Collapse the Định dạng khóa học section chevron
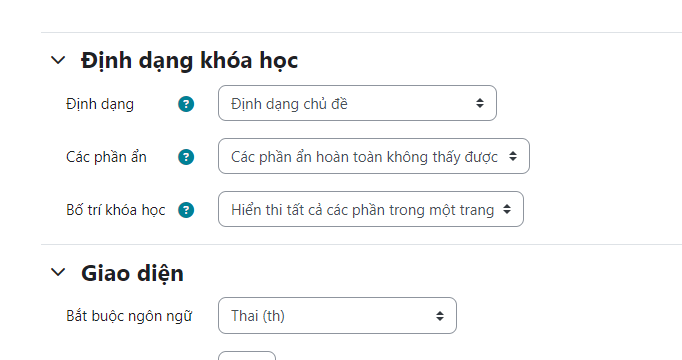 (58, 60)
